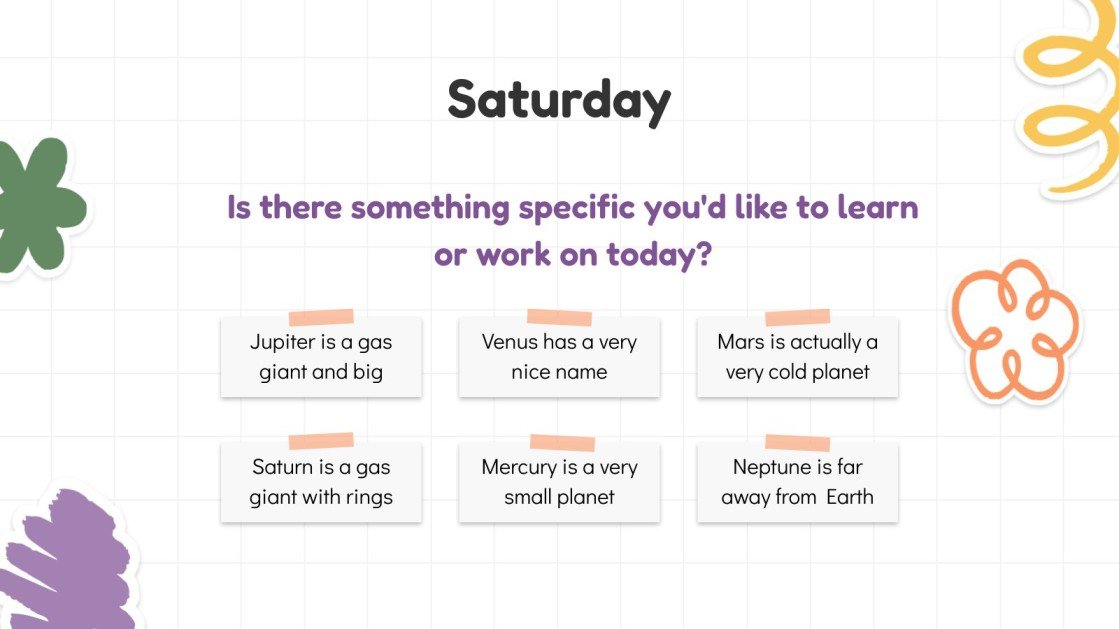Click the green flower sticker
Viewport: 1119px width, 629px height.
(36, 205)
